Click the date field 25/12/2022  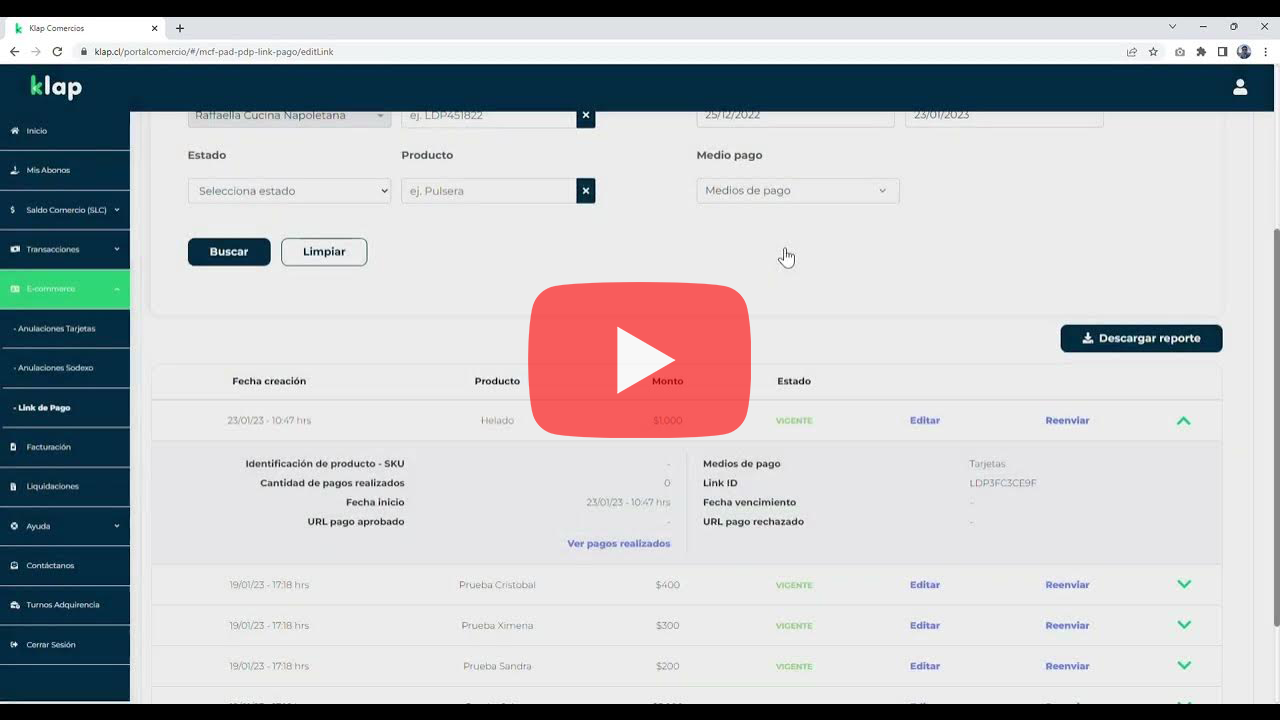coord(796,116)
